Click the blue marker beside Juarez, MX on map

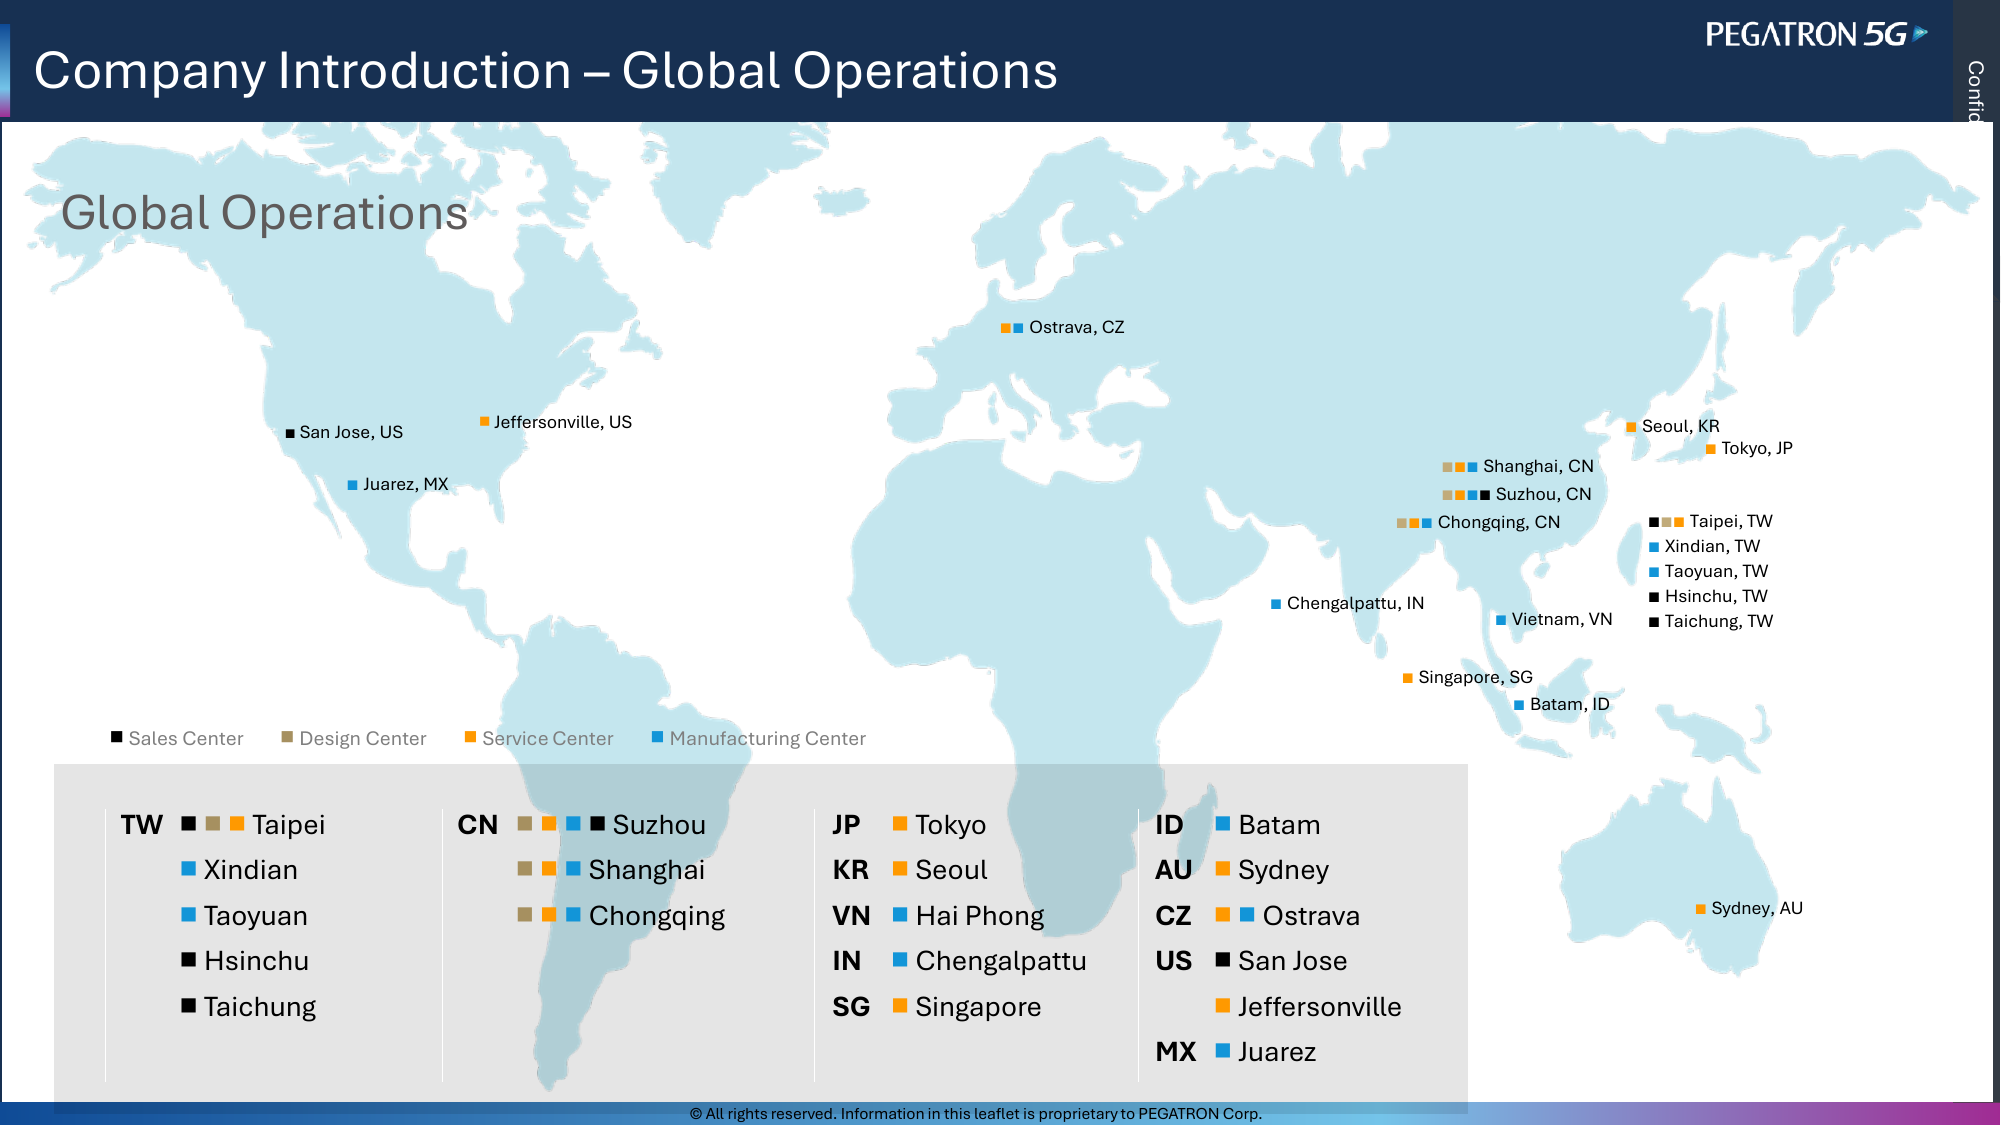(x=352, y=485)
